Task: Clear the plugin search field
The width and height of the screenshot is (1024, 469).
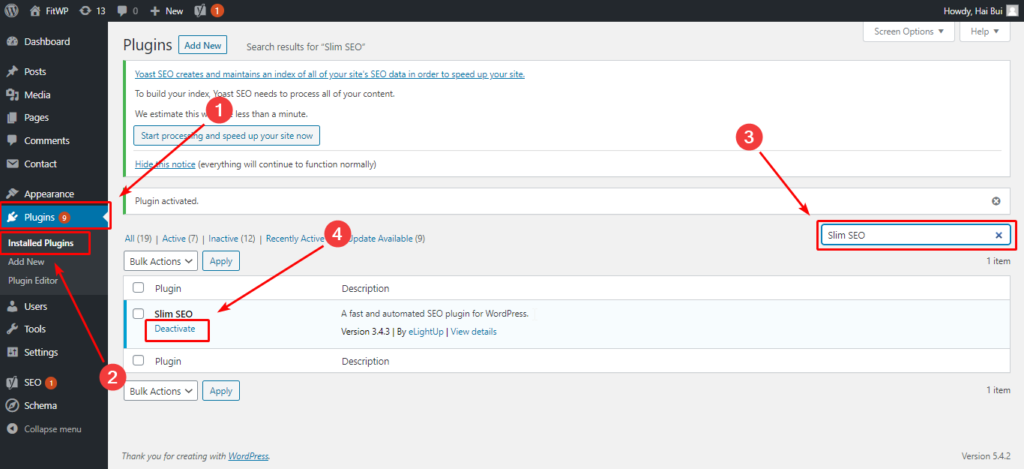Action: click(x=999, y=235)
